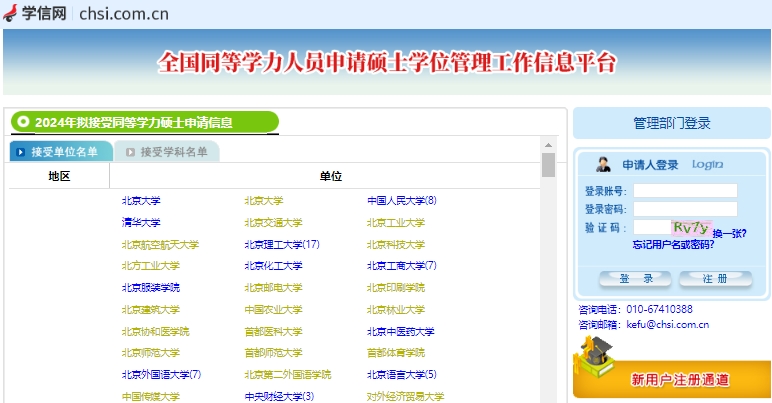Click the scrollbar up arrow of the unit list
Screen dimensions: 772x403
548,145
